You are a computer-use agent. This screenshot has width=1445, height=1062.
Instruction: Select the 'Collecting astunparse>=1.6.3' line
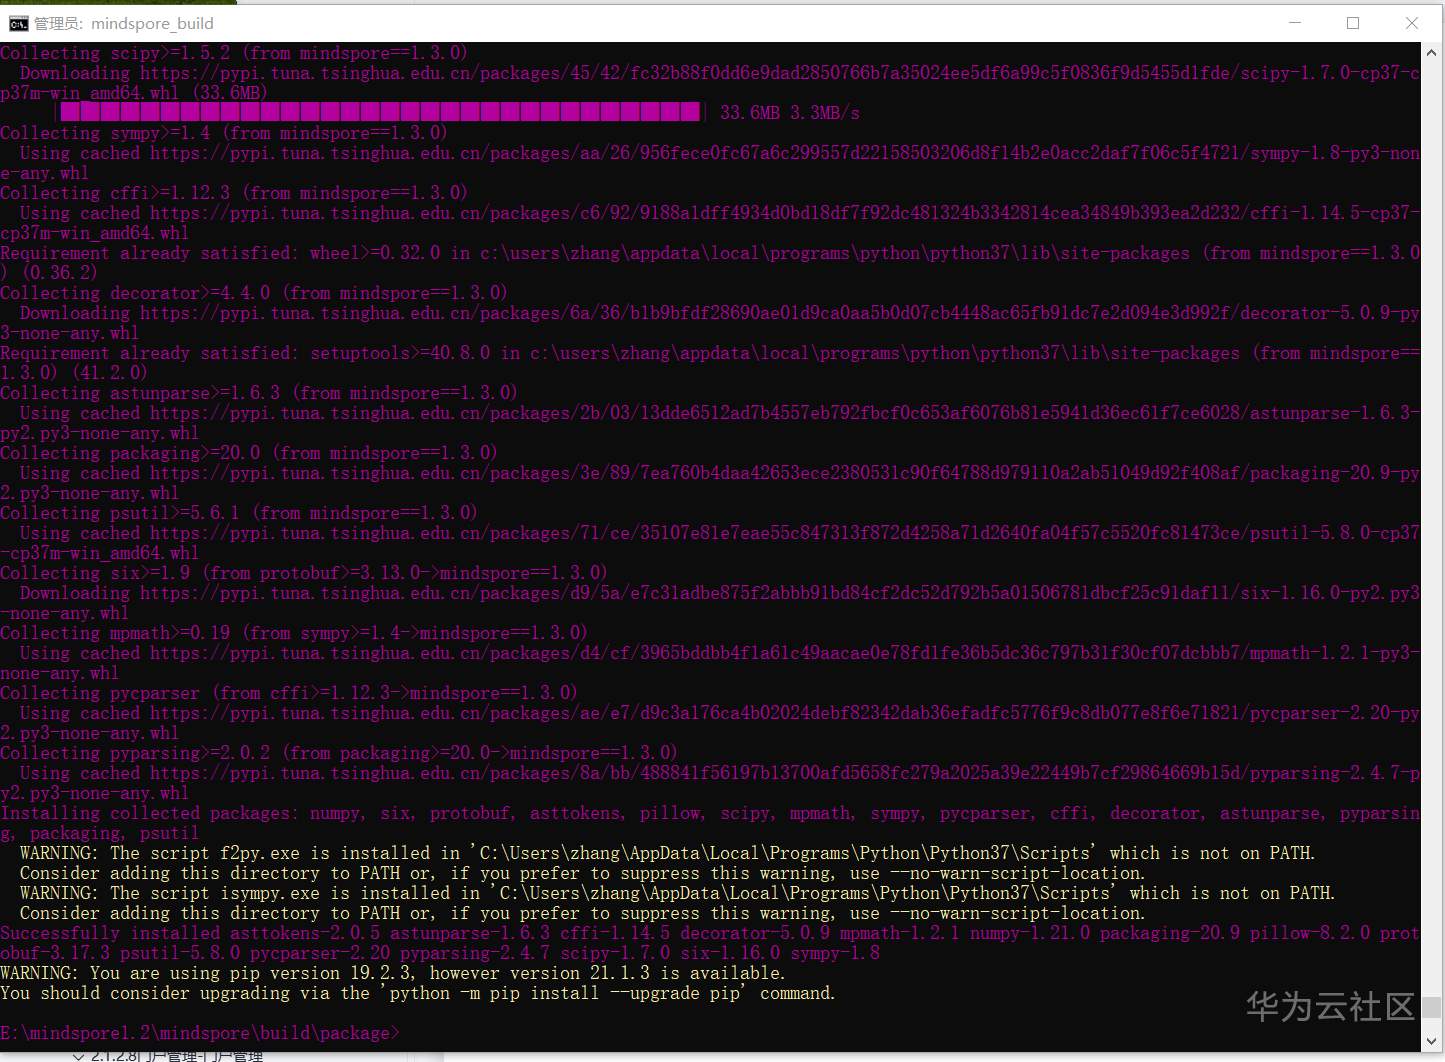click(x=259, y=393)
